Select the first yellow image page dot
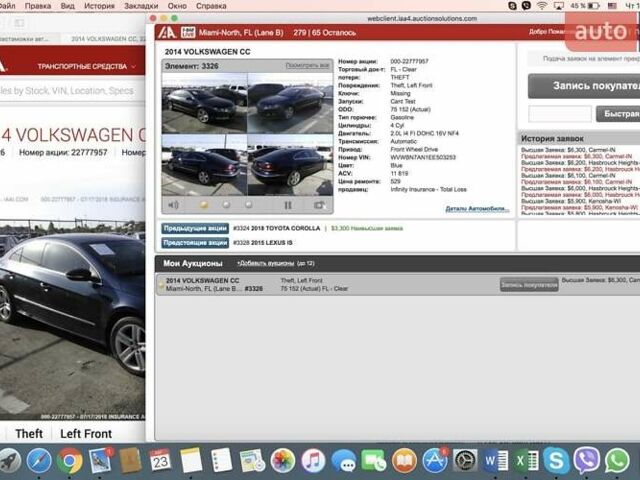 [x=203, y=204]
